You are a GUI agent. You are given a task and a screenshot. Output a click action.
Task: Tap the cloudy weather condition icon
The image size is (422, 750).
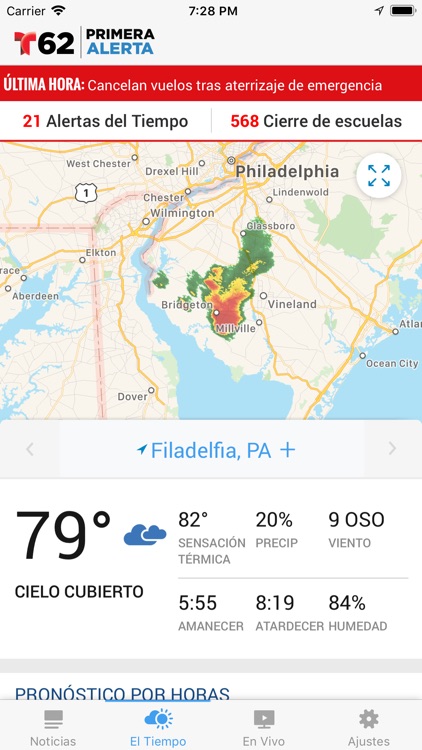tap(145, 535)
